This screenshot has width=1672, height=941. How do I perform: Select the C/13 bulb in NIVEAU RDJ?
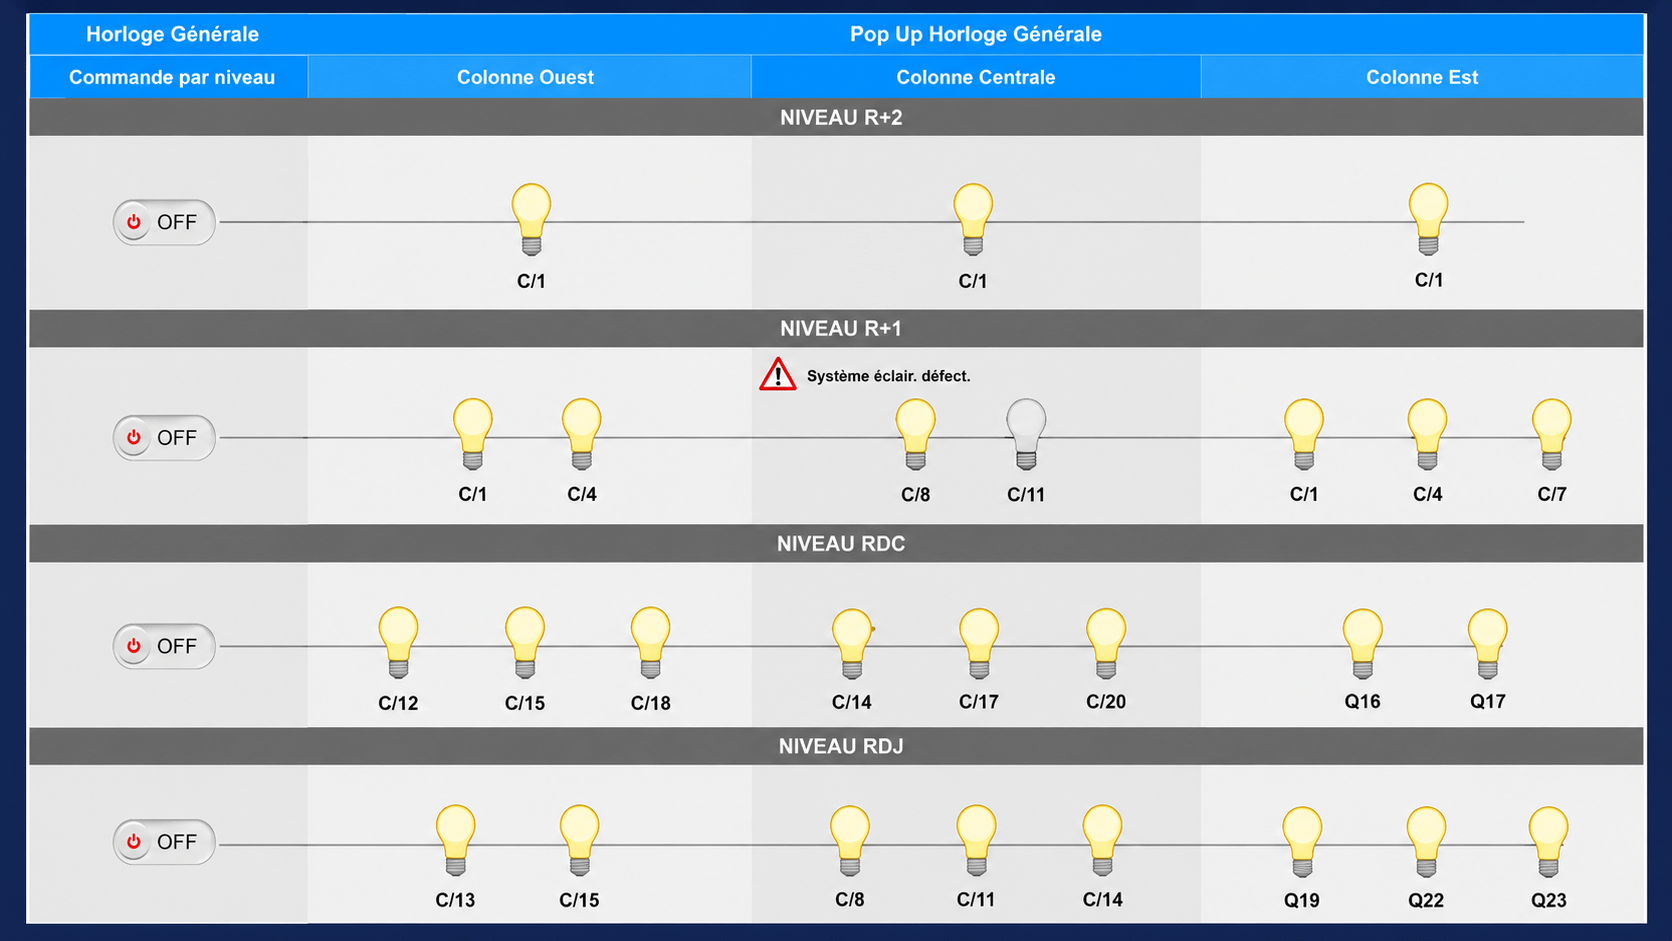coord(455,841)
